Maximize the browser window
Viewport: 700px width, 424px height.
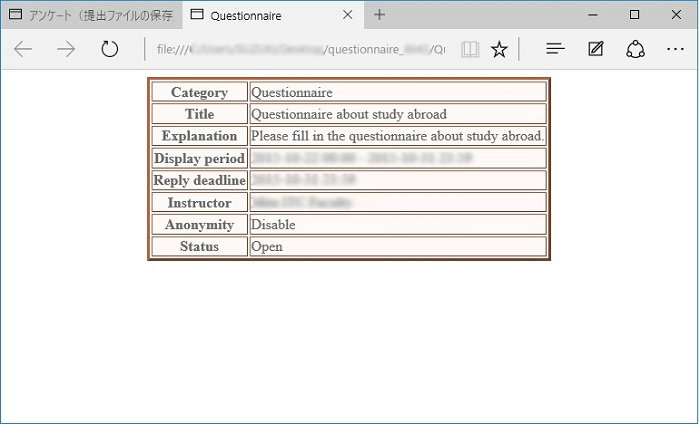point(634,15)
